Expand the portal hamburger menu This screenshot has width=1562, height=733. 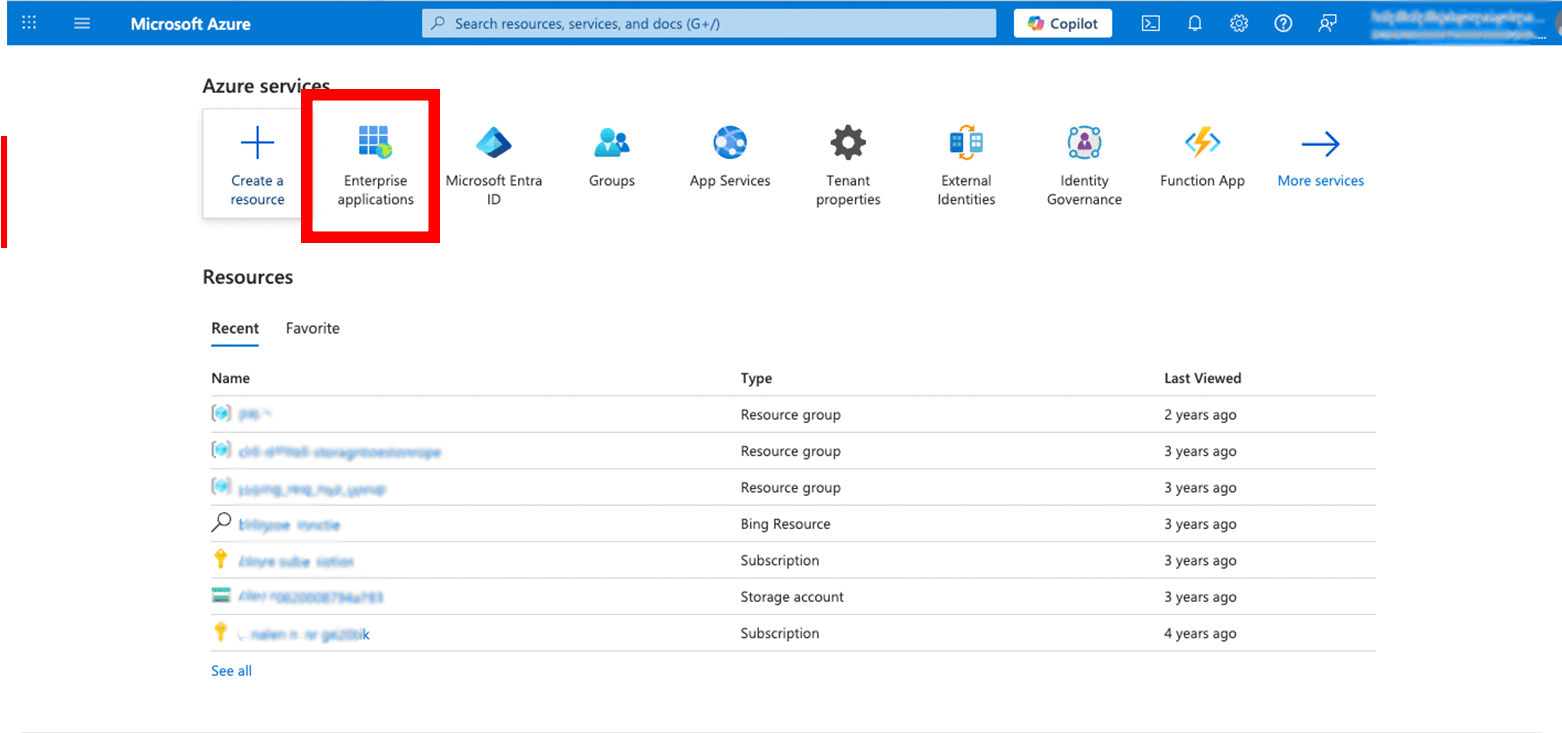tap(82, 24)
